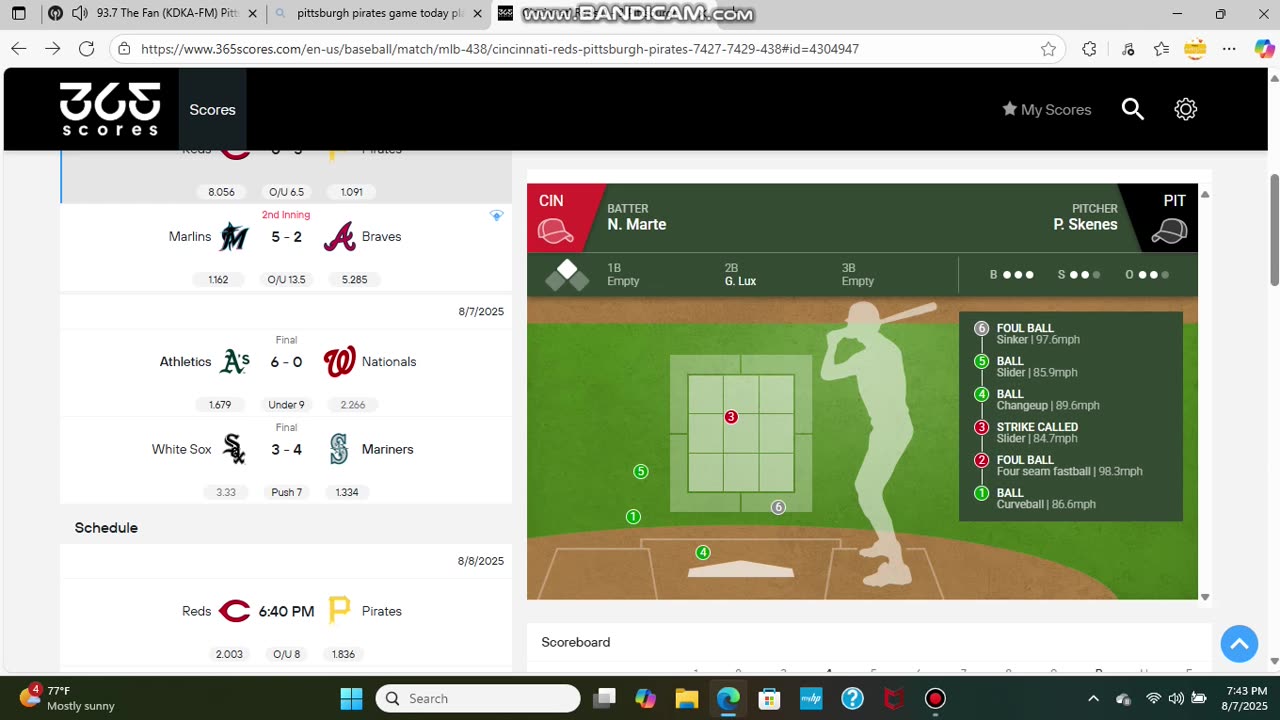Open Edge settings and more menu

(x=1230, y=49)
